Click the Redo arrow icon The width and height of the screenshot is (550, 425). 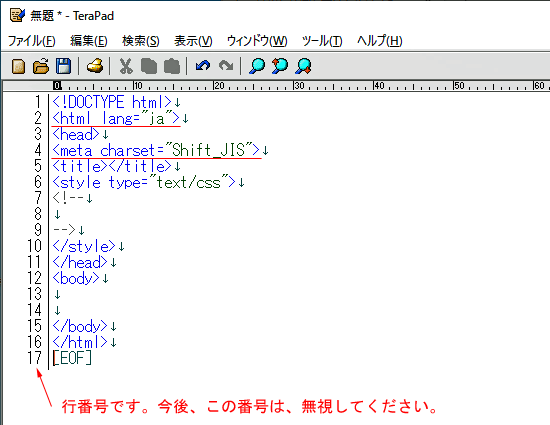click(x=226, y=66)
